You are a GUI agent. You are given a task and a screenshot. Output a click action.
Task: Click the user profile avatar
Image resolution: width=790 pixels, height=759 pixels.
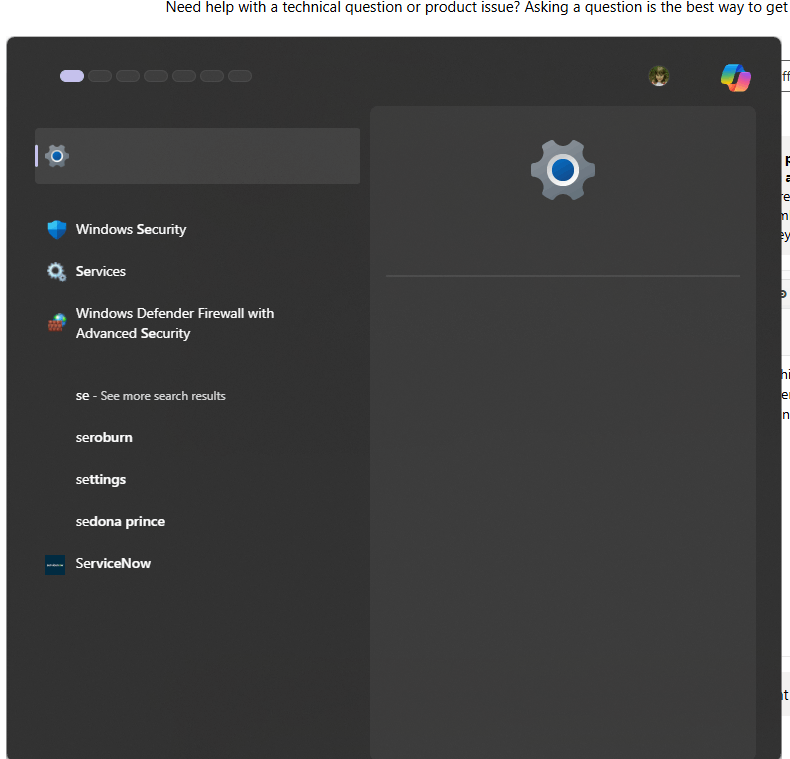pos(659,76)
